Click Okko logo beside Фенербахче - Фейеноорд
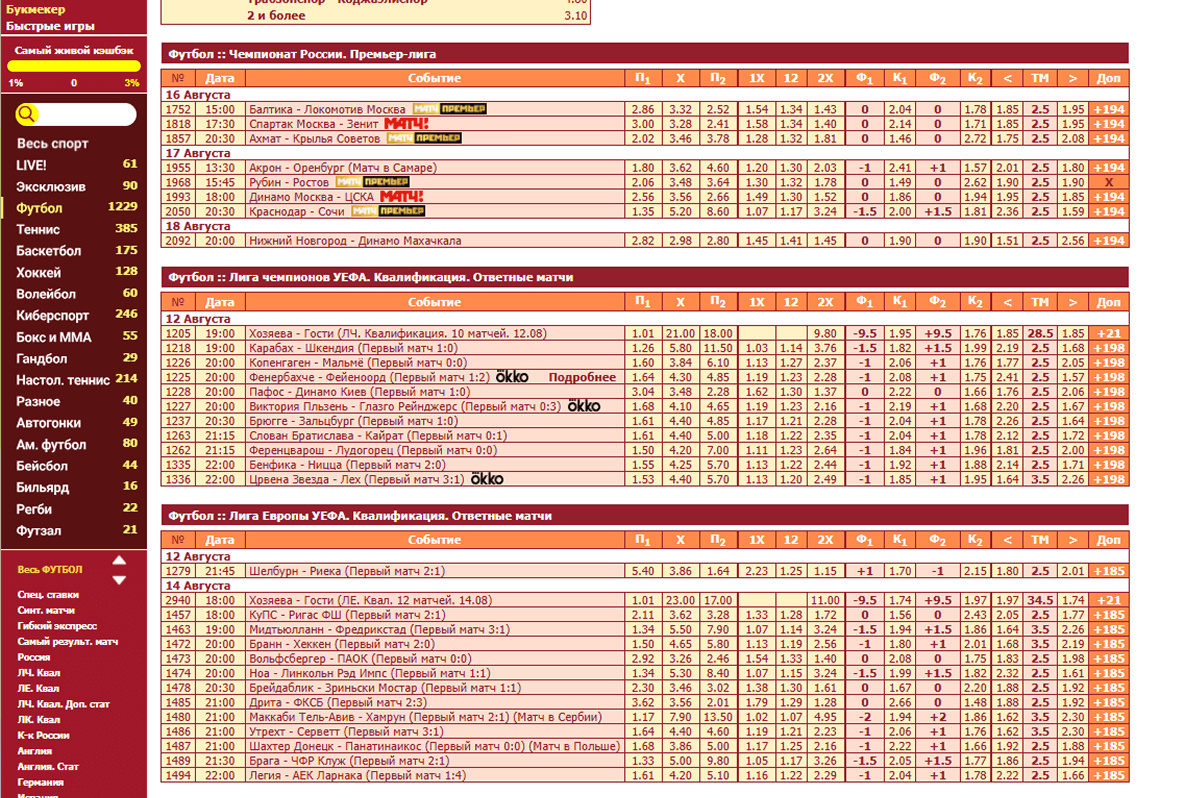The width and height of the screenshot is (1185, 798). tap(512, 377)
